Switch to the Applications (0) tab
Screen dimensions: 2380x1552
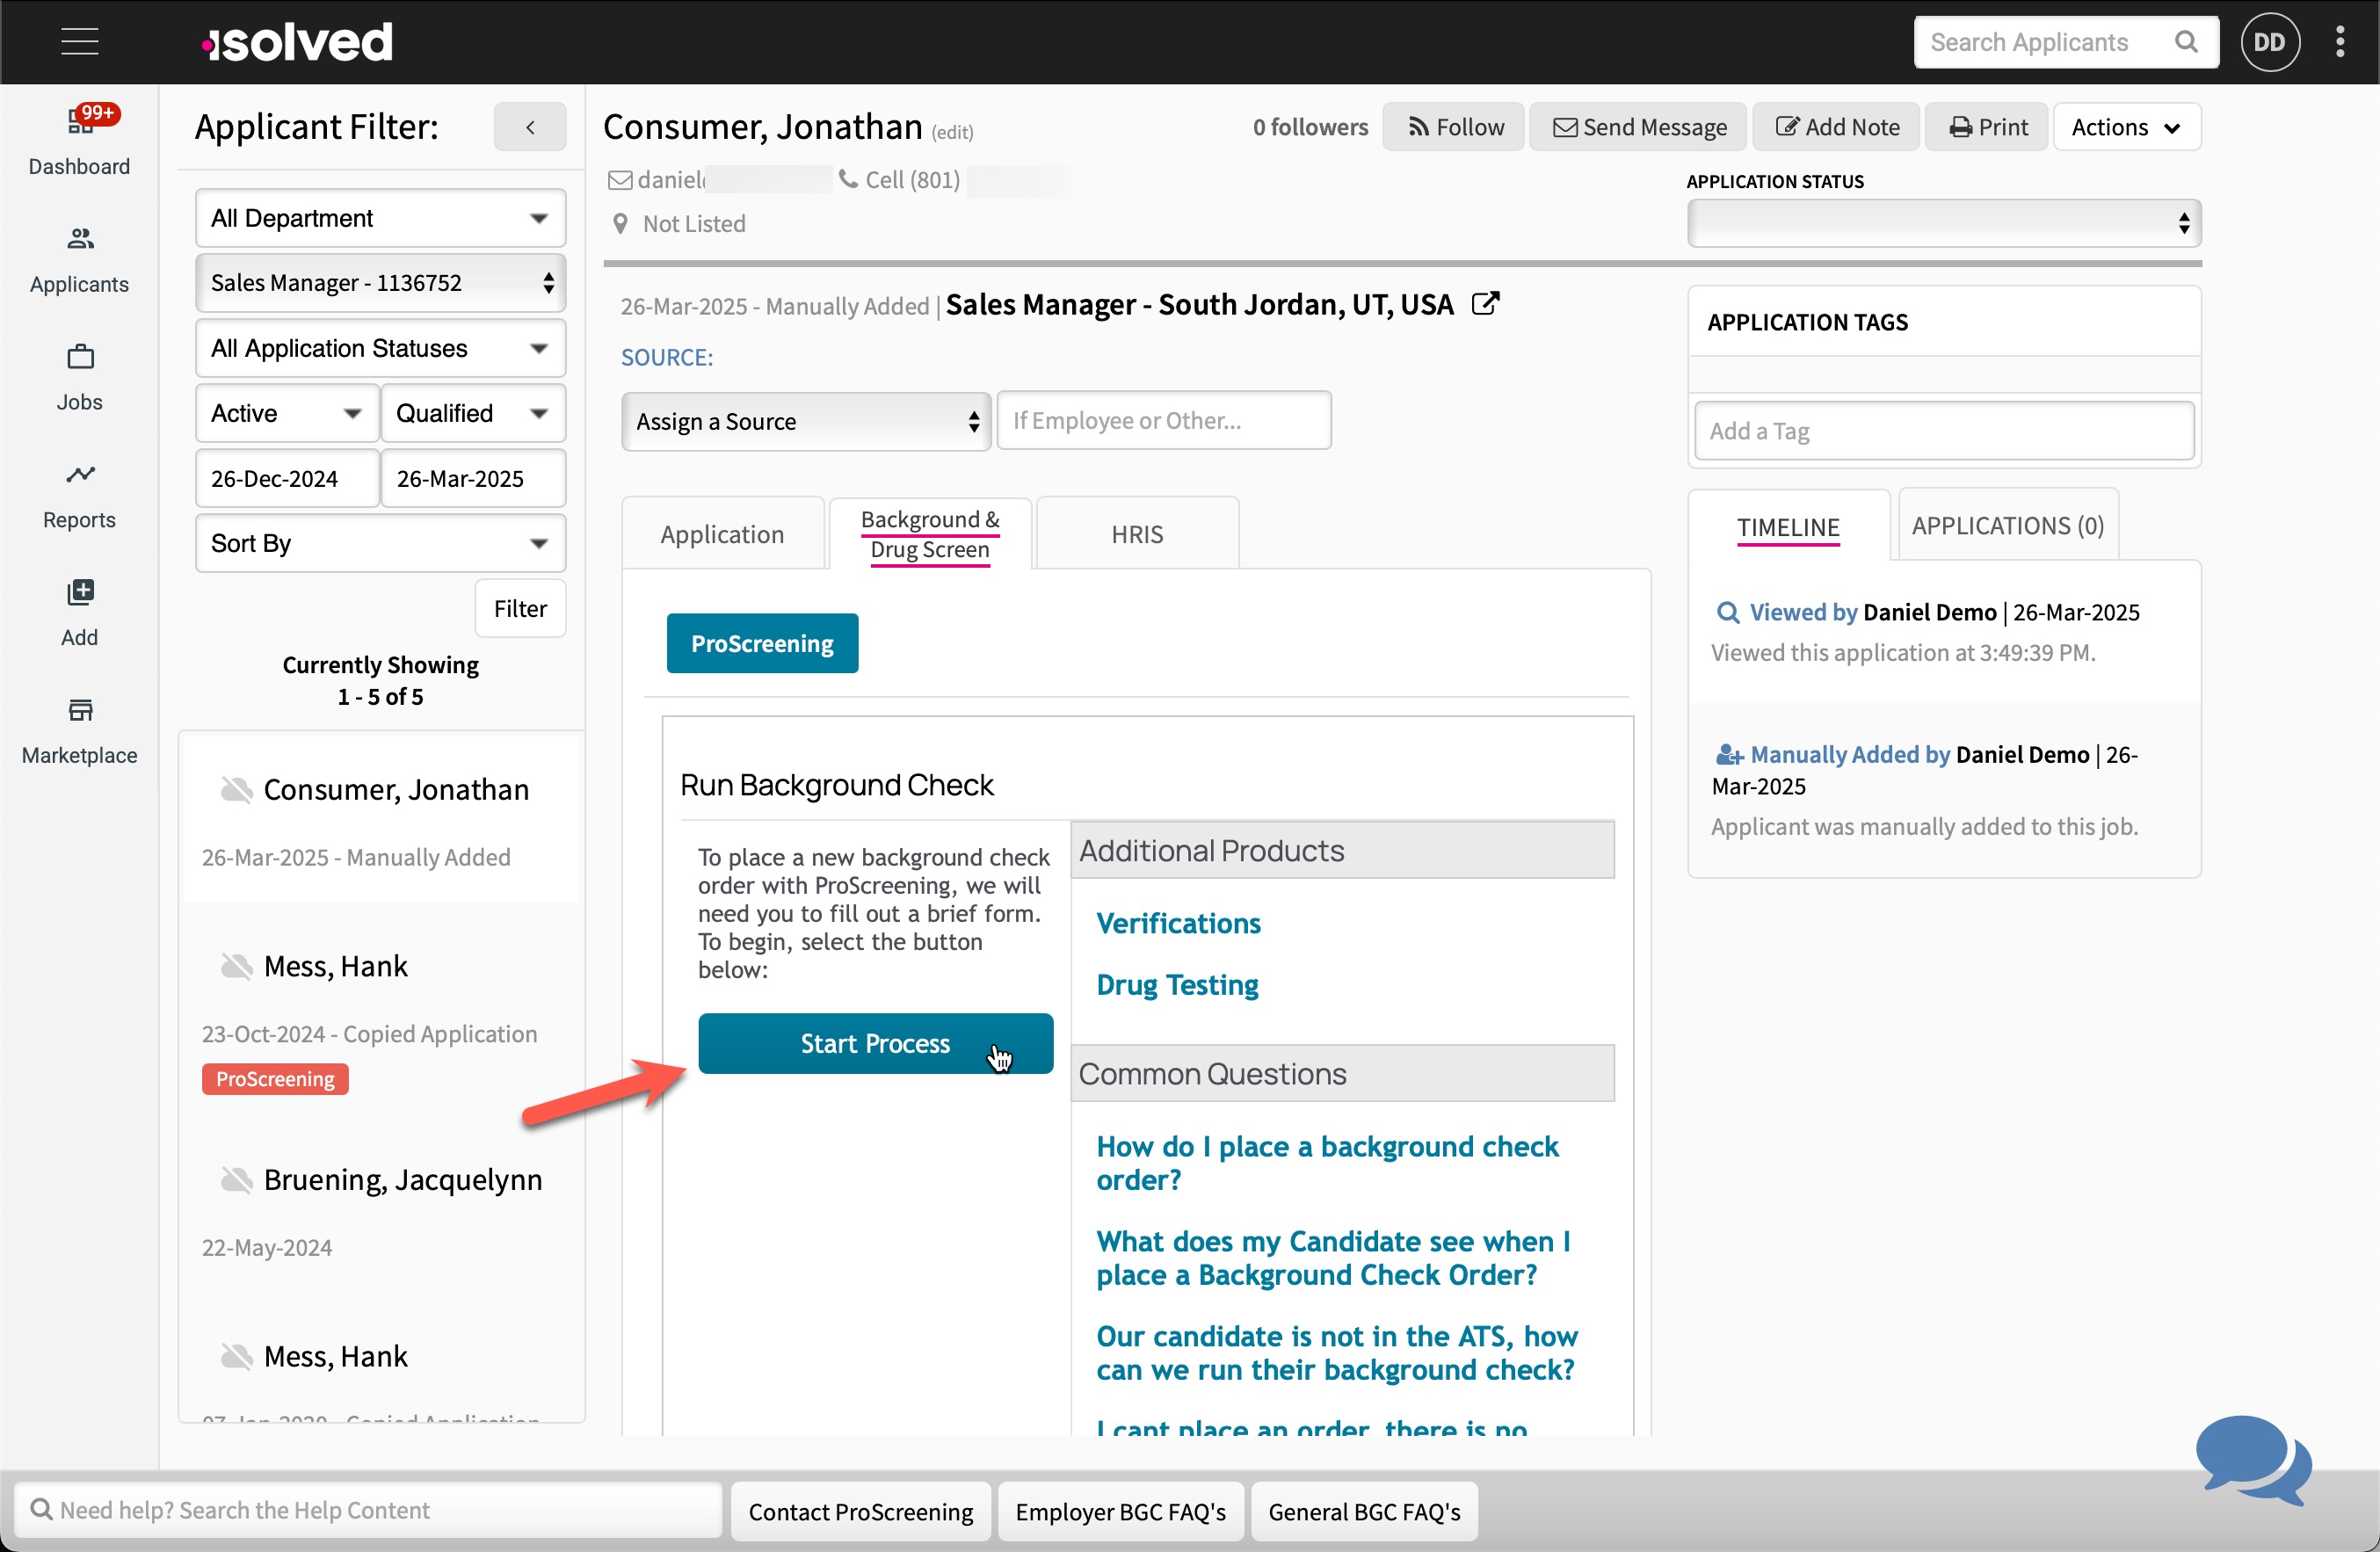tap(2007, 526)
